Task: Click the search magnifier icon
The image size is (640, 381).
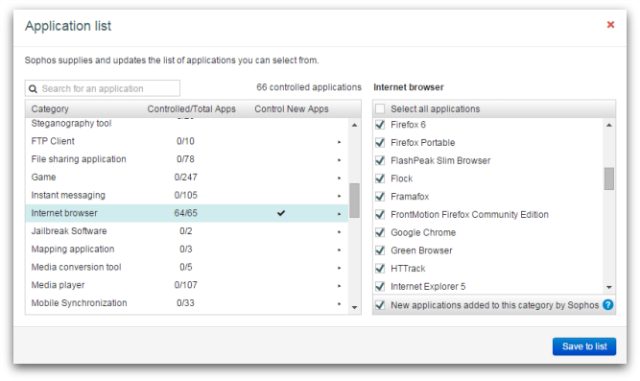Action: click(x=33, y=89)
